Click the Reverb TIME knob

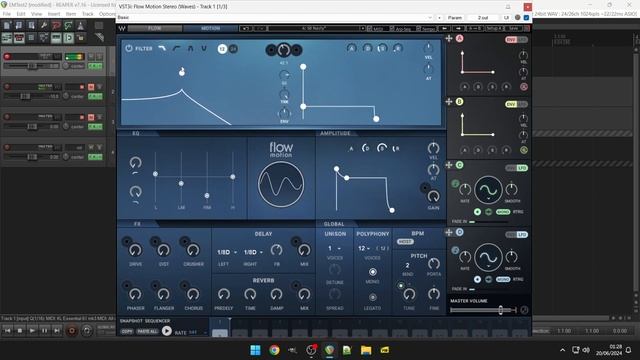click(x=250, y=294)
